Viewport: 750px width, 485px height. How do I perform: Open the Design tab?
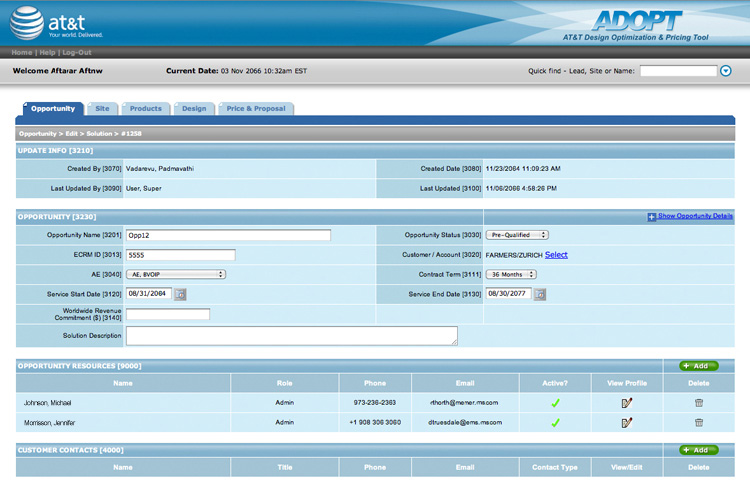pos(194,109)
